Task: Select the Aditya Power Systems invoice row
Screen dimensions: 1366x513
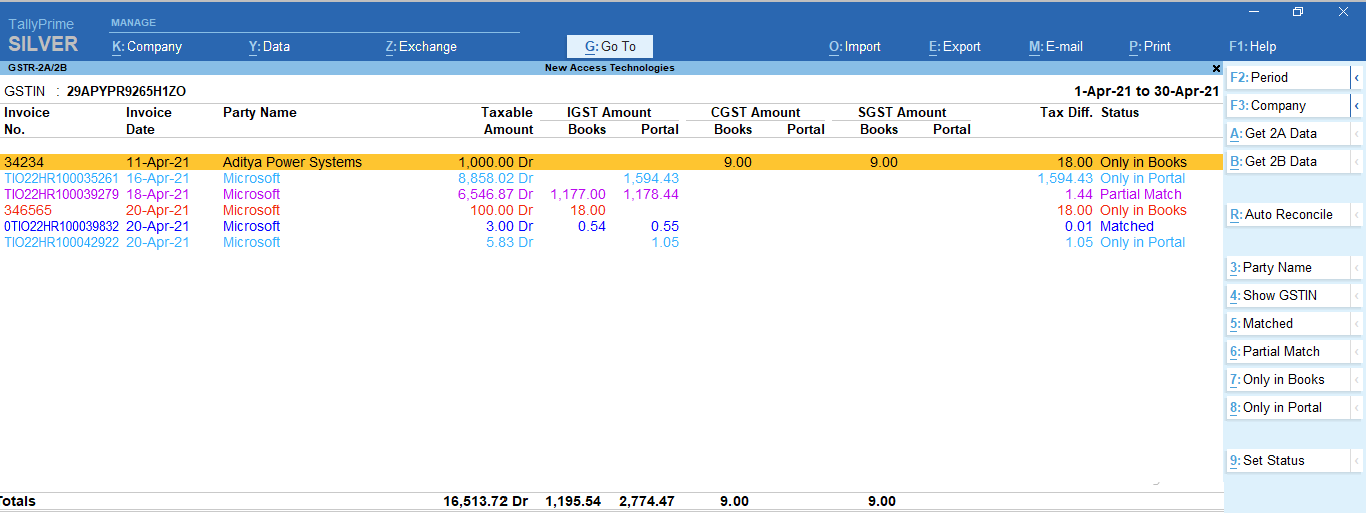Action: [x=611, y=162]
